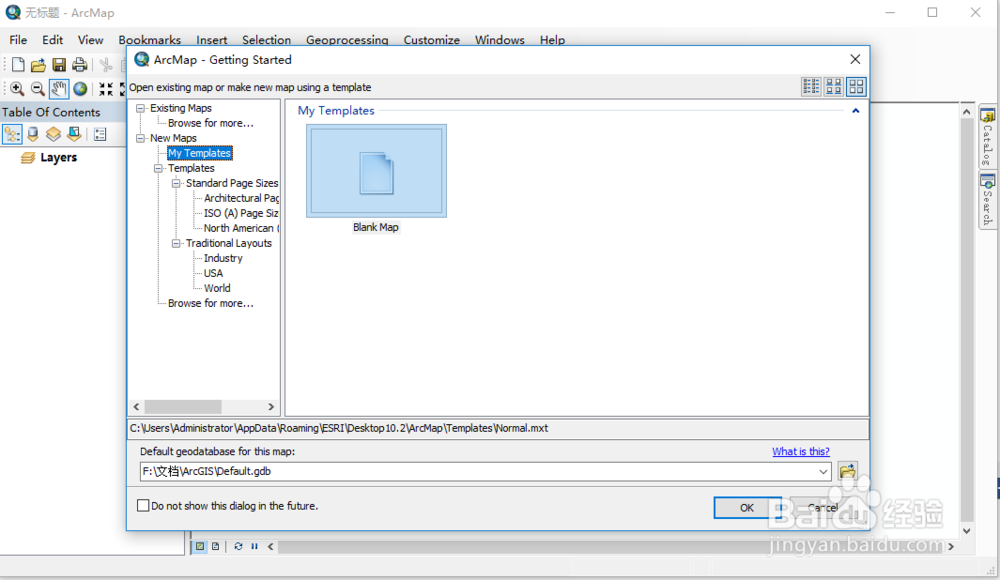This screenshot has width=1000, height=580.
Task: Select ISO (A) Page Sizes item
Action: point(241,213)
